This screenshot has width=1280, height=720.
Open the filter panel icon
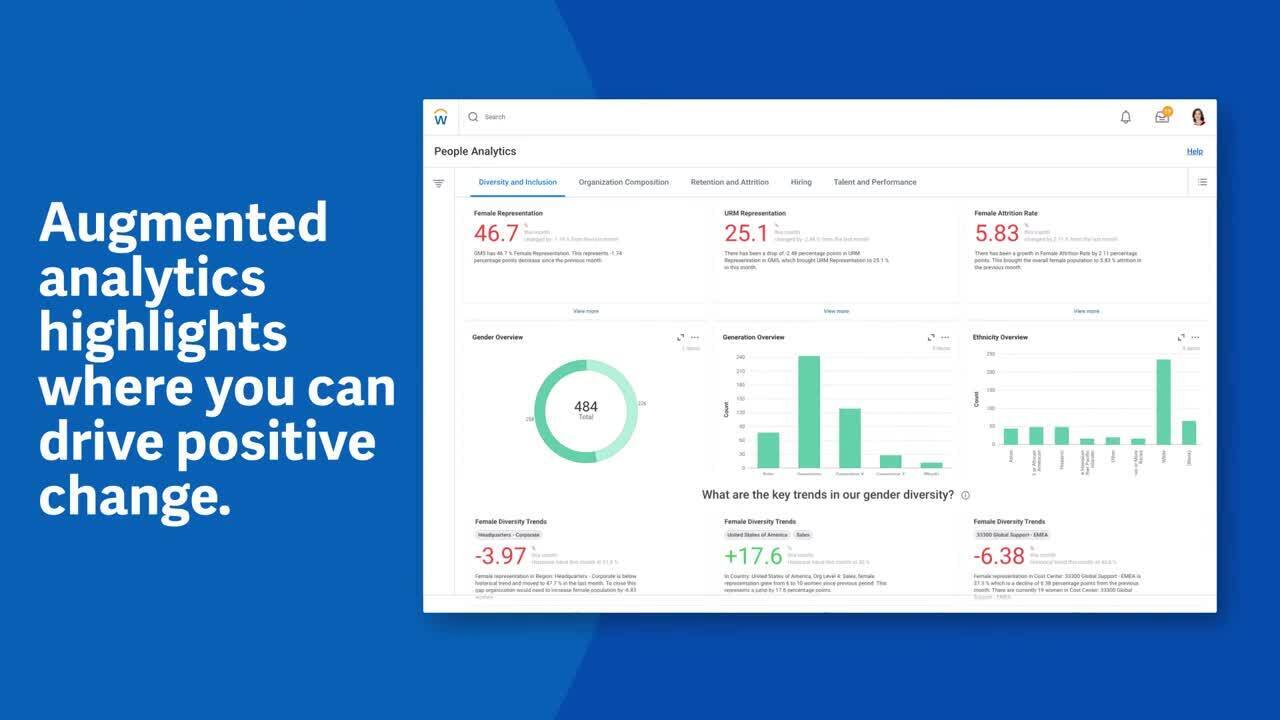pyautogui.click(x=438, y=183)
